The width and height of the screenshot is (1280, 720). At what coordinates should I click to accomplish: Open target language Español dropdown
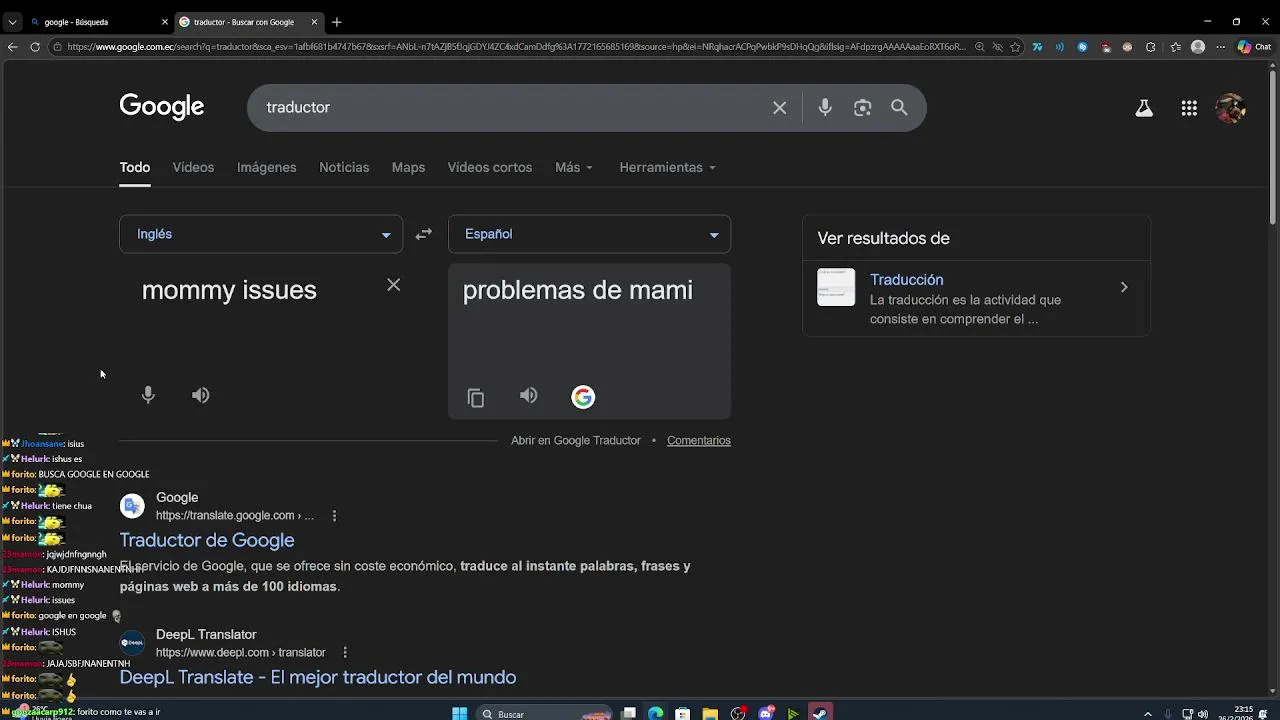click(589, 234)
